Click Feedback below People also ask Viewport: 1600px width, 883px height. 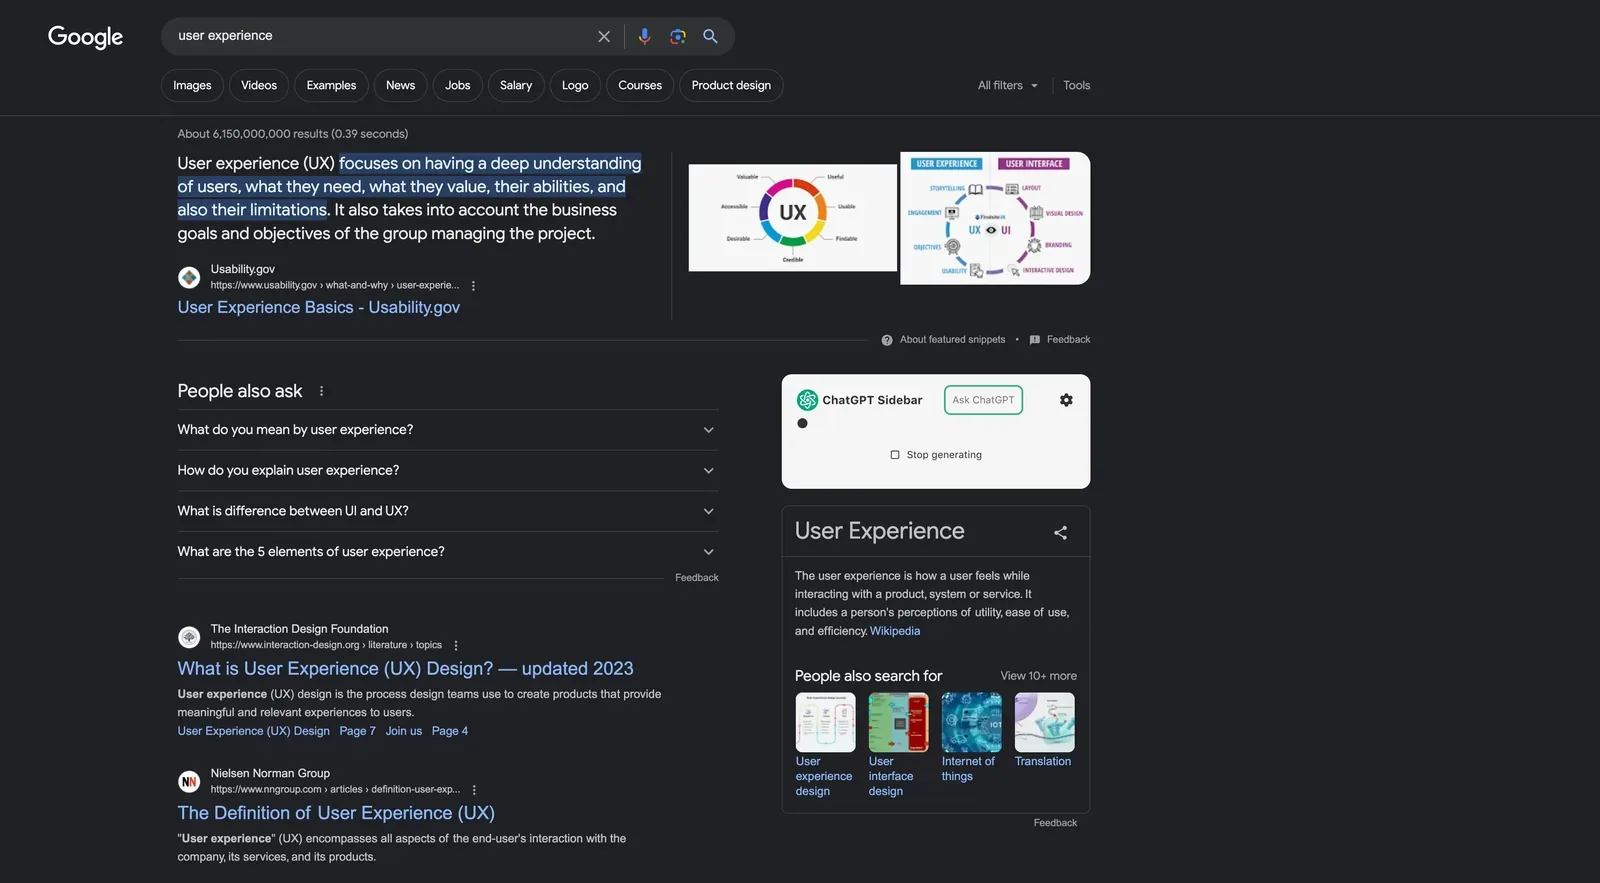pos(697,578)
